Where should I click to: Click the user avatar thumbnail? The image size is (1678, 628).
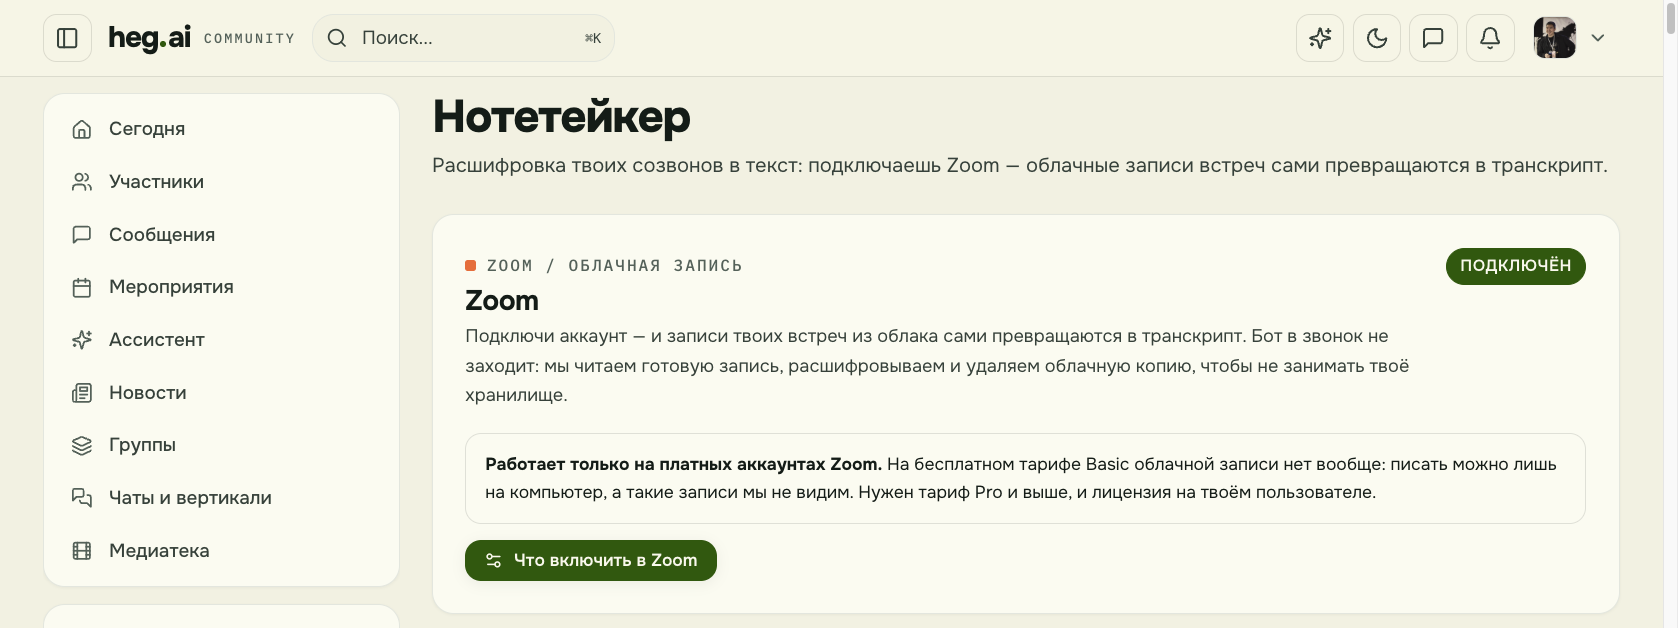click(x=1555, y=38)
